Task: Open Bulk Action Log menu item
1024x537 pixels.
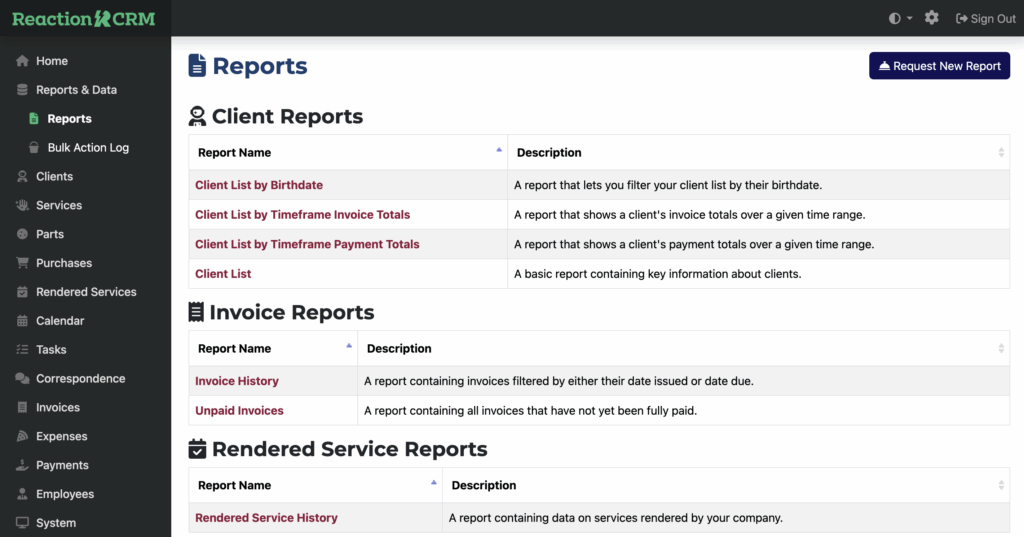Action: [88, 148]
